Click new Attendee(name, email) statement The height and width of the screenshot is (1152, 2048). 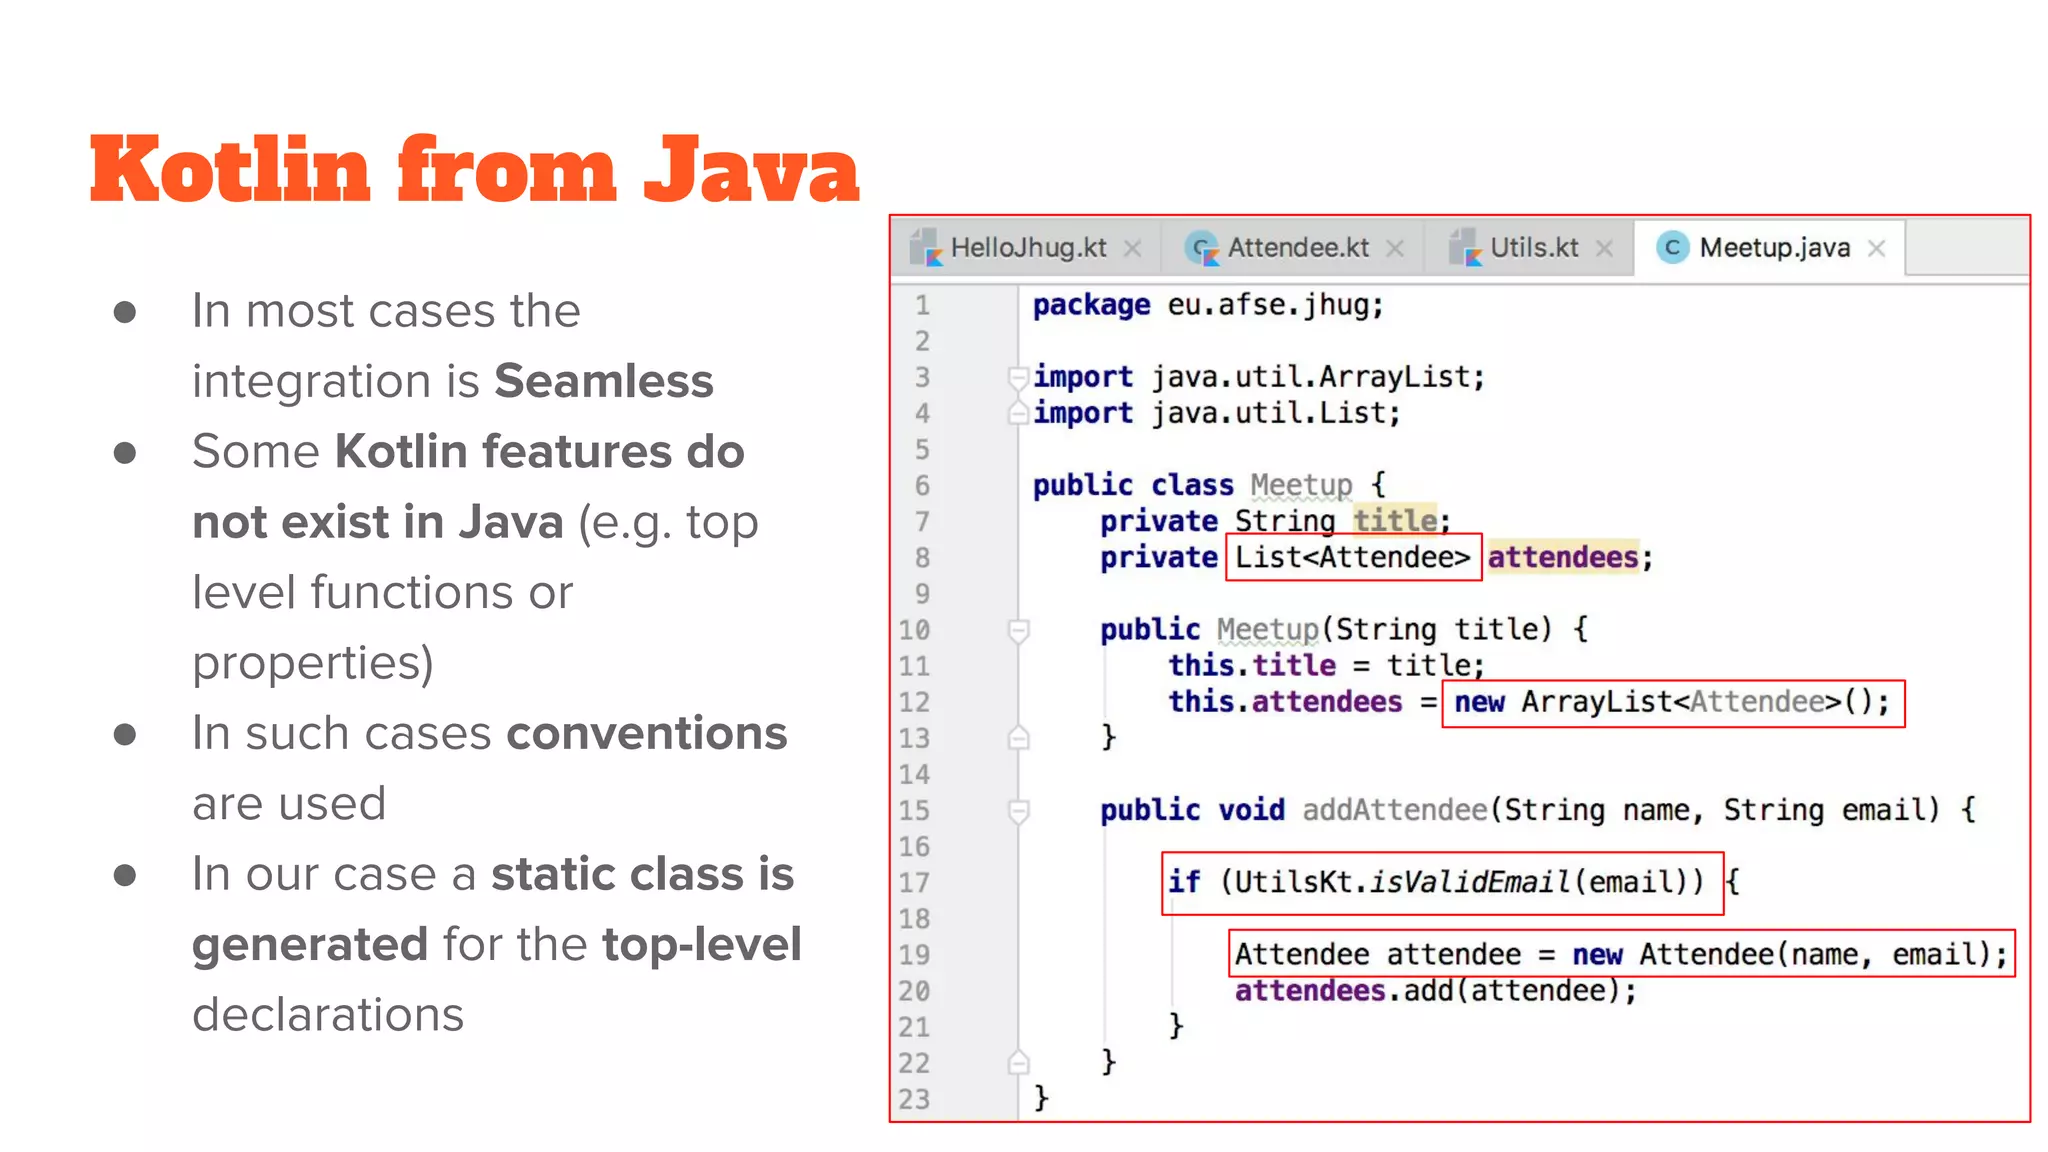(x=1621, y=954)
